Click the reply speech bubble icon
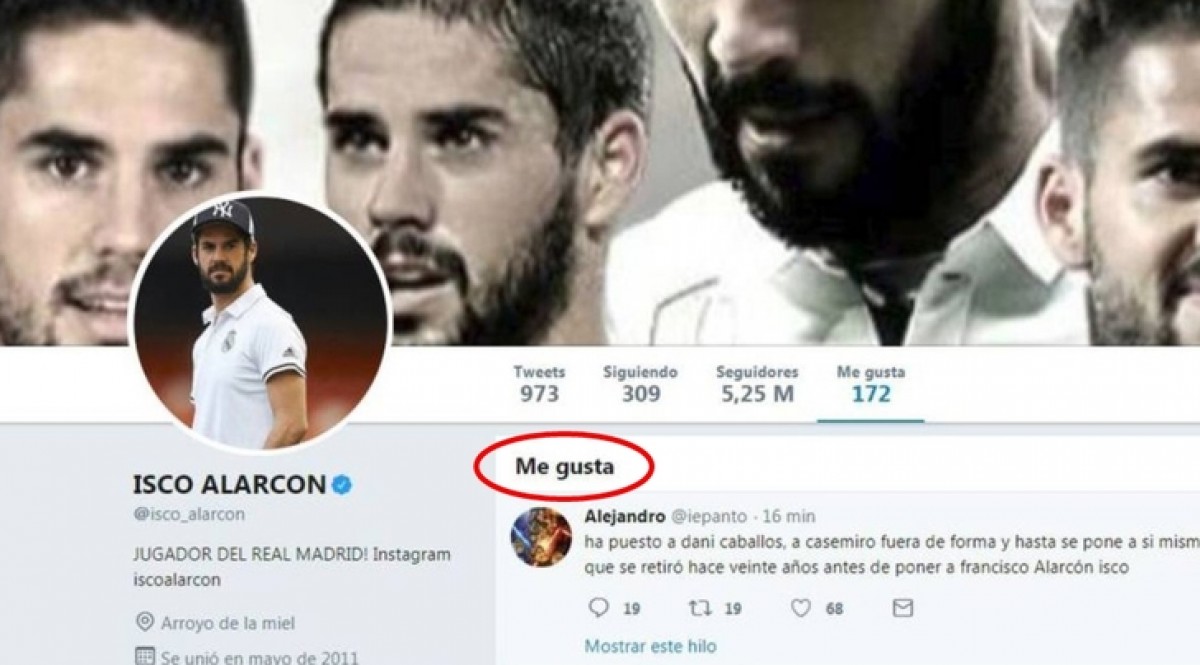The height and width of the screenshot is (665, 1200). (599, 607)
